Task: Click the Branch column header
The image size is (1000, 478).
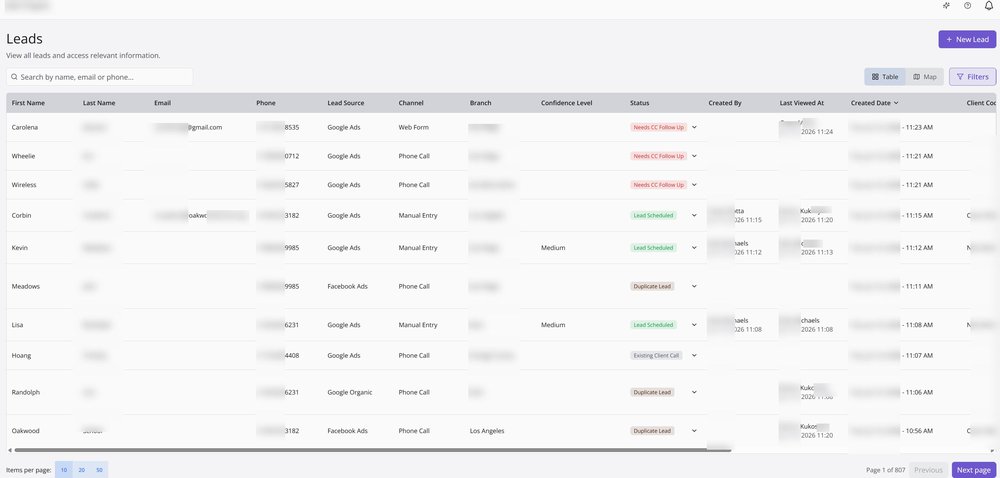Action: pos(480,103)
